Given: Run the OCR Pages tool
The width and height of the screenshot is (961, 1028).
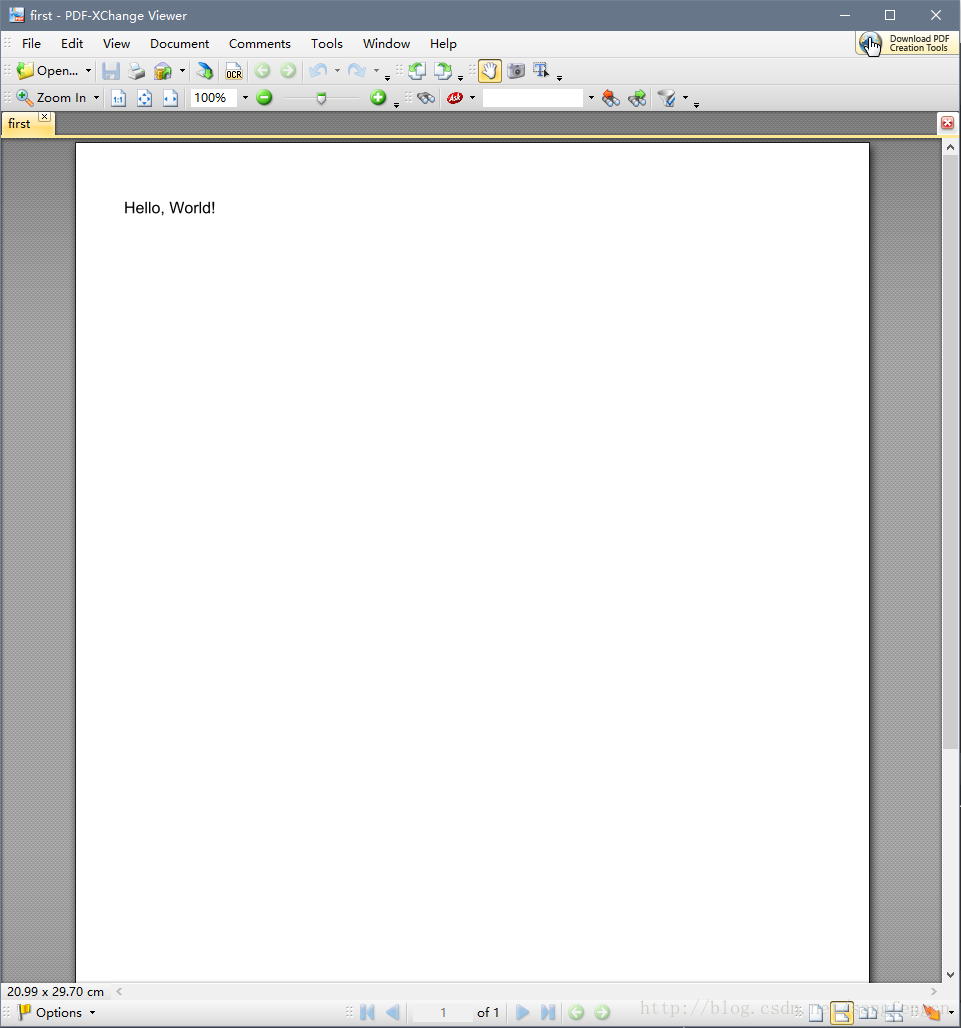Looking at the screenshot, I should pos(233,71).
